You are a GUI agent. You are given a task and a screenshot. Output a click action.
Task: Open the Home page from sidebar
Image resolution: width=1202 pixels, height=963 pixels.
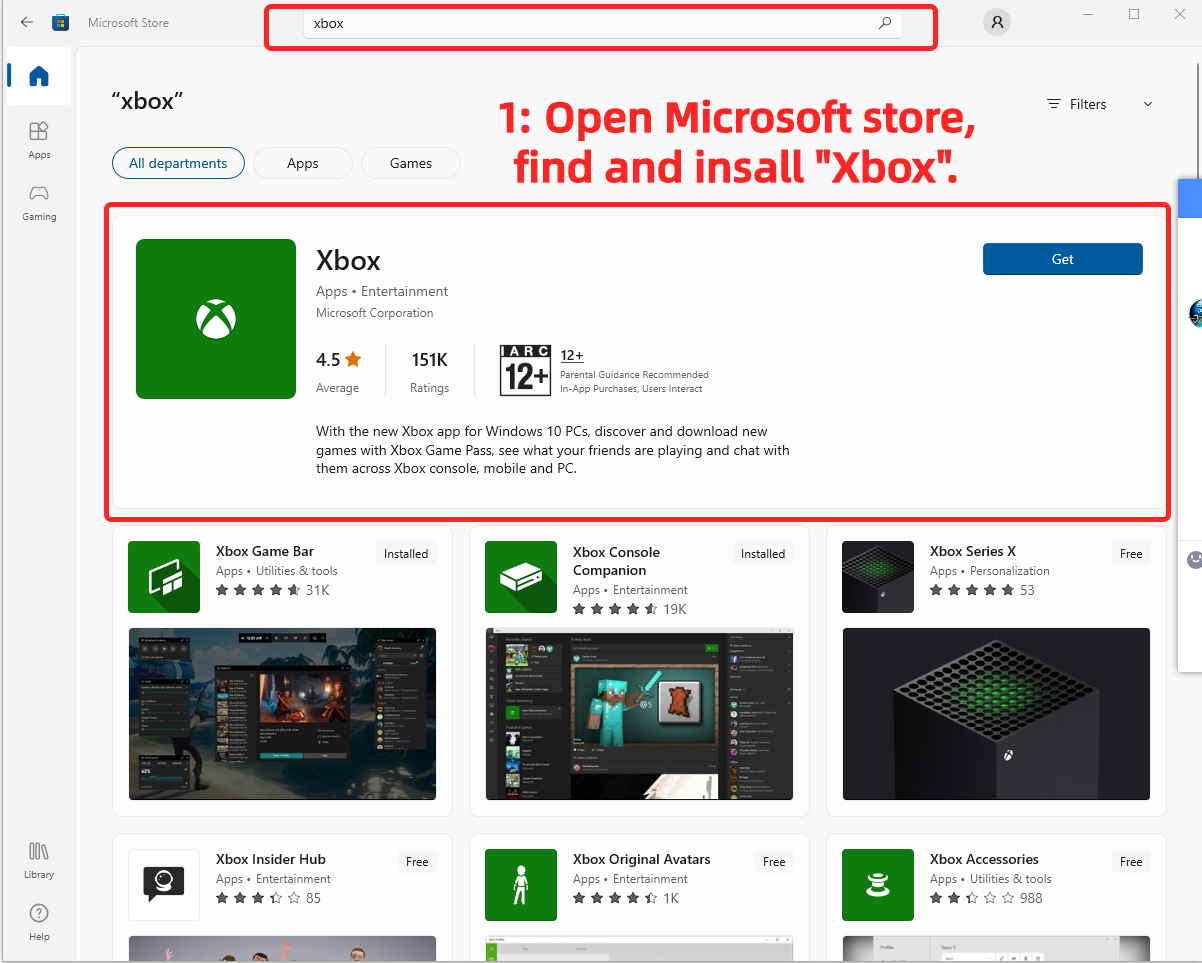39,76
